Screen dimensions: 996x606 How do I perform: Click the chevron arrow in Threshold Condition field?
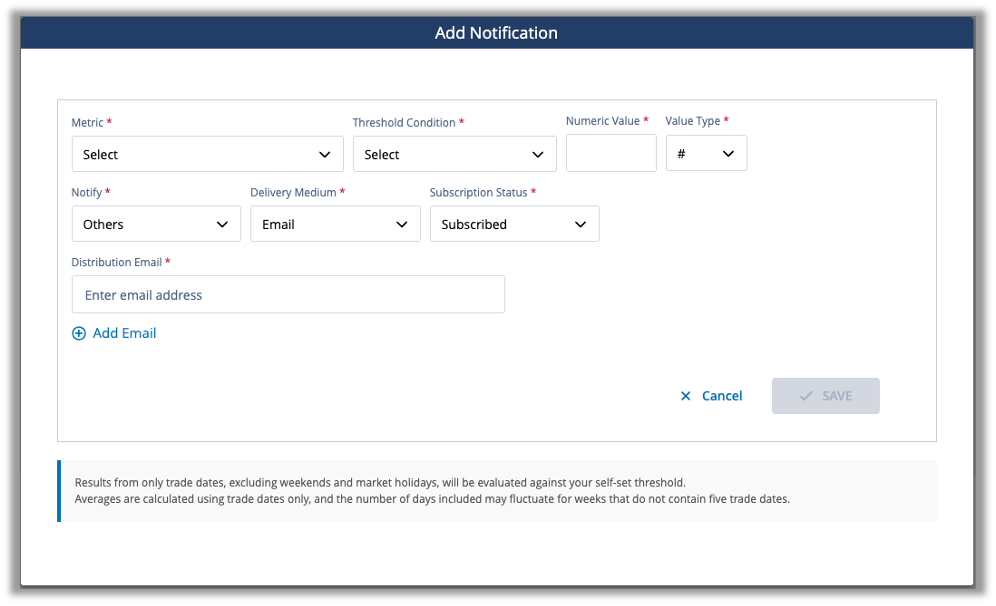(x=538, y=155)
